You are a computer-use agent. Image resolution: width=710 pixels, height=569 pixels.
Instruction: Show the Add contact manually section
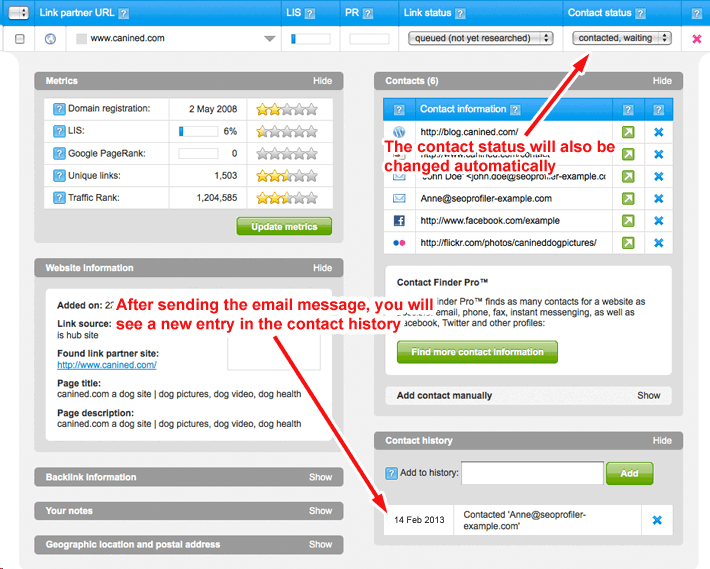pos(649,396)
